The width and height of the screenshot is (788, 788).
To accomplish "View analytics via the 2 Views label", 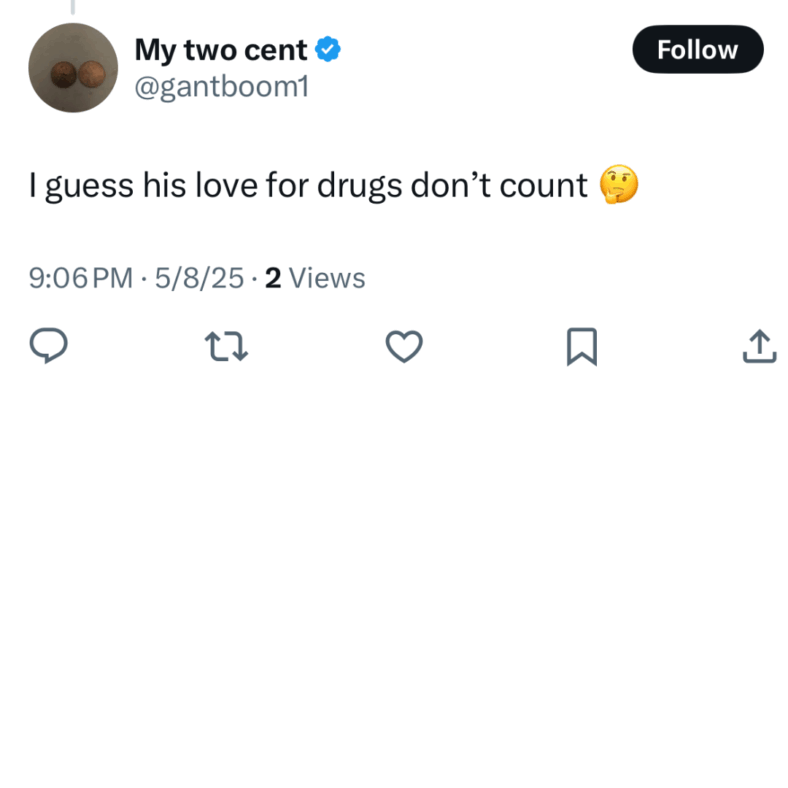I will (x=315, y=278).
